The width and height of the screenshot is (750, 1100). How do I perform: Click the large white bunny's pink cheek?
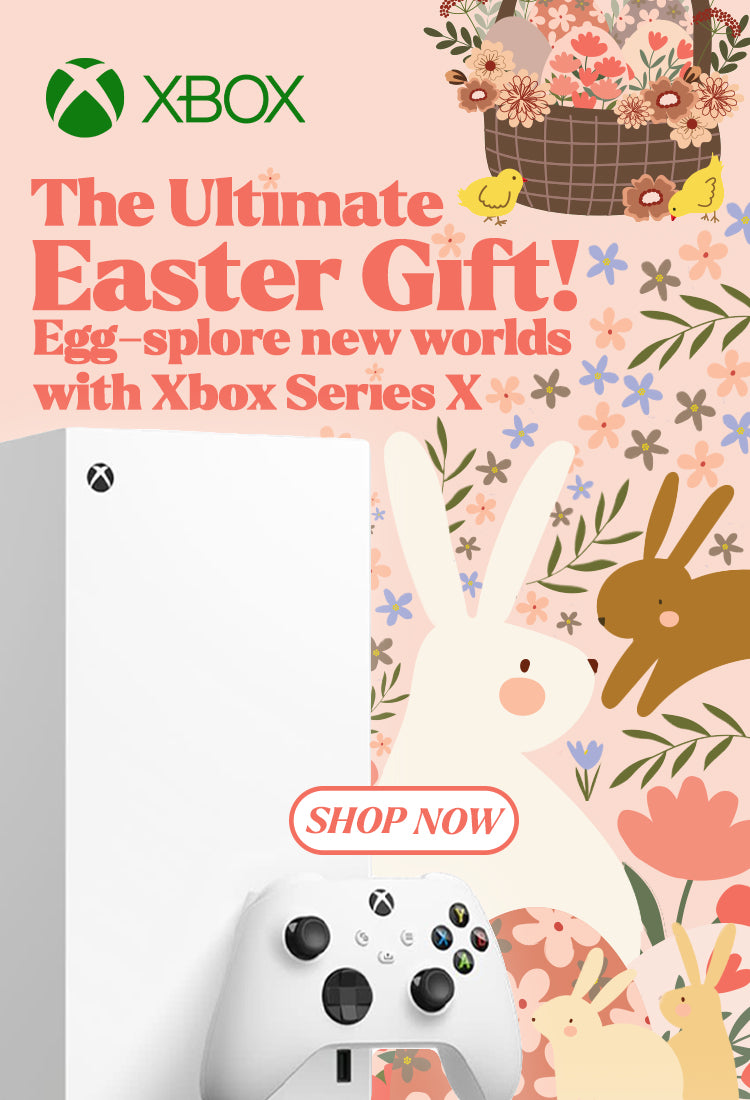(x=522, y=697)
